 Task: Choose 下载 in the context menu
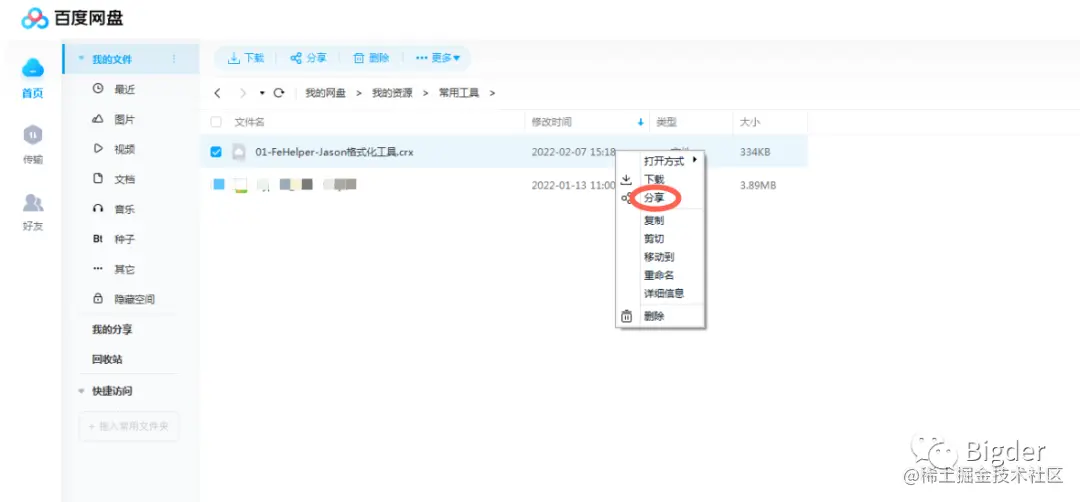[x=654, y=179]
